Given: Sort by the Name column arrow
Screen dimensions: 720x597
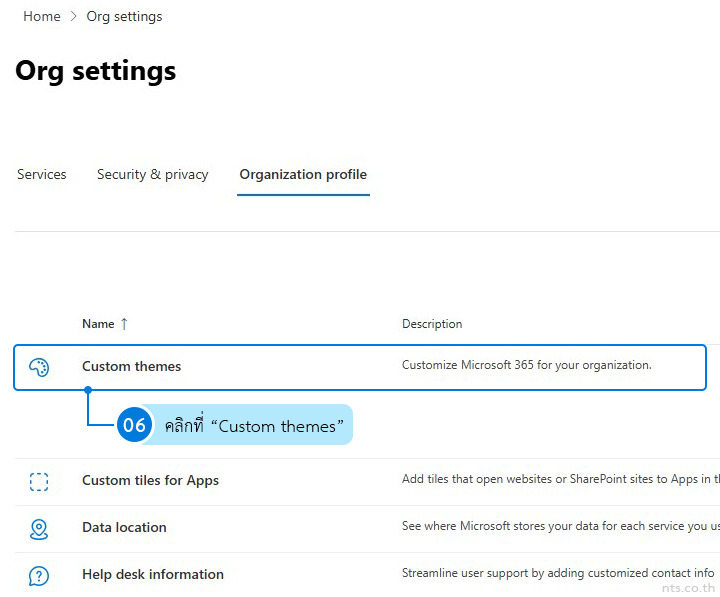Looking at the screenshot, I should click(x=124, y=324).
